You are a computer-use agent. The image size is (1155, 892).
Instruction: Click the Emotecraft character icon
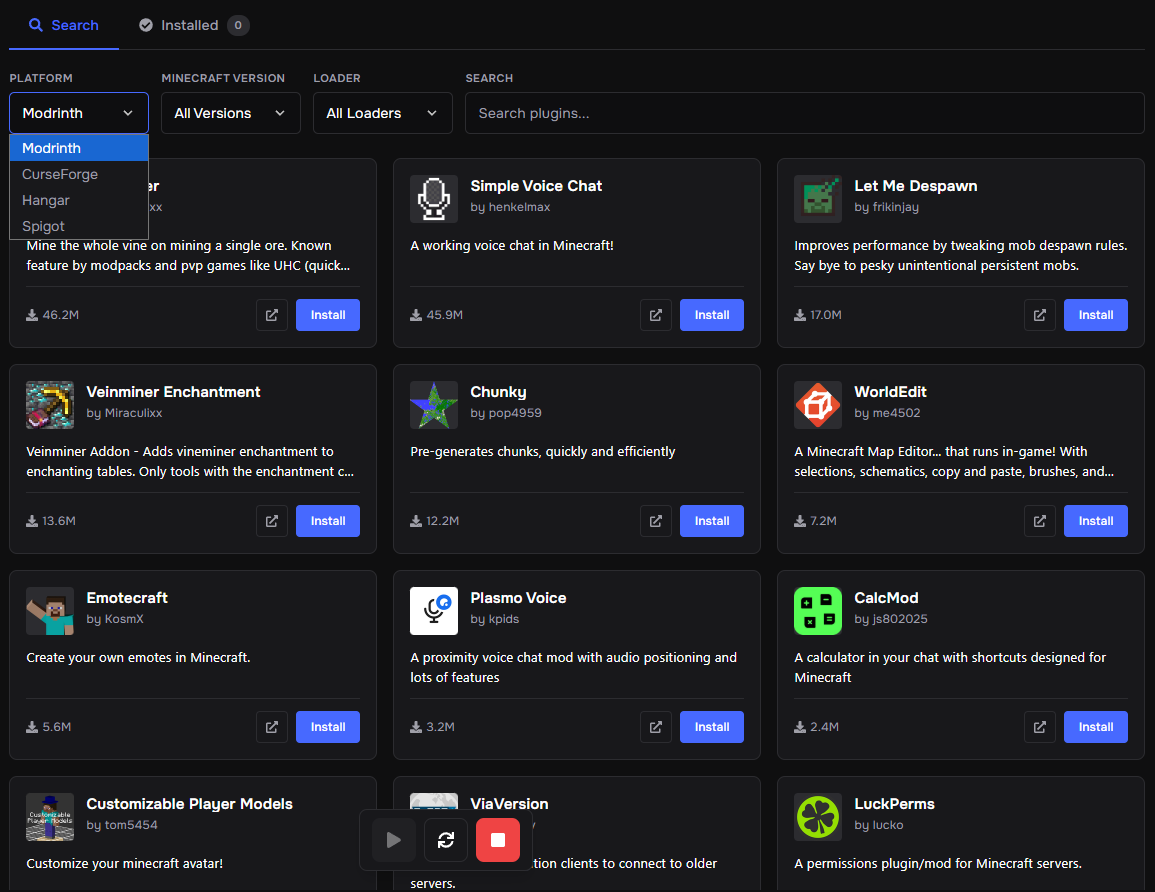pyautogui.click(x=50, y=611)
